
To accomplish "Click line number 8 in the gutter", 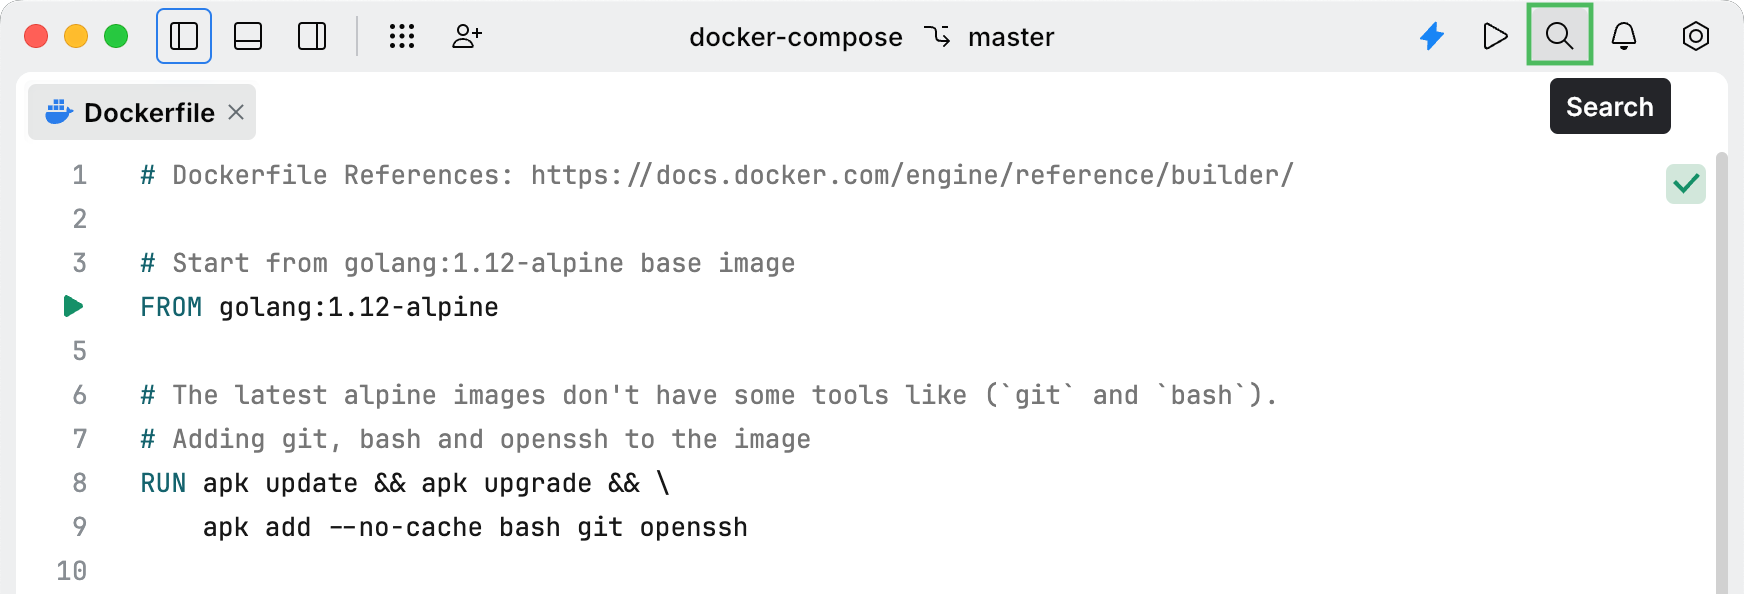I will [78, 482].
